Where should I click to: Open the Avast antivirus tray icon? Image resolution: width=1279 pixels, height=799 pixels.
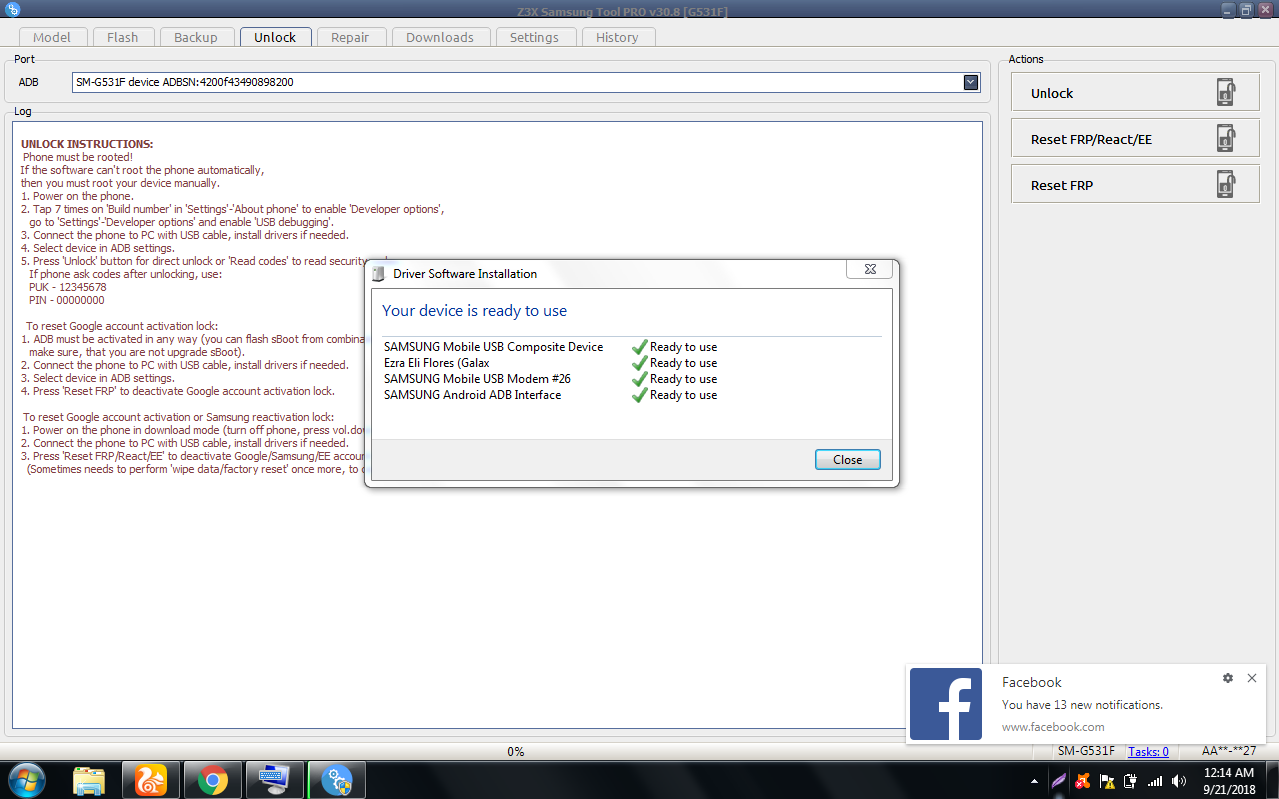click(x=1083, y=781)
